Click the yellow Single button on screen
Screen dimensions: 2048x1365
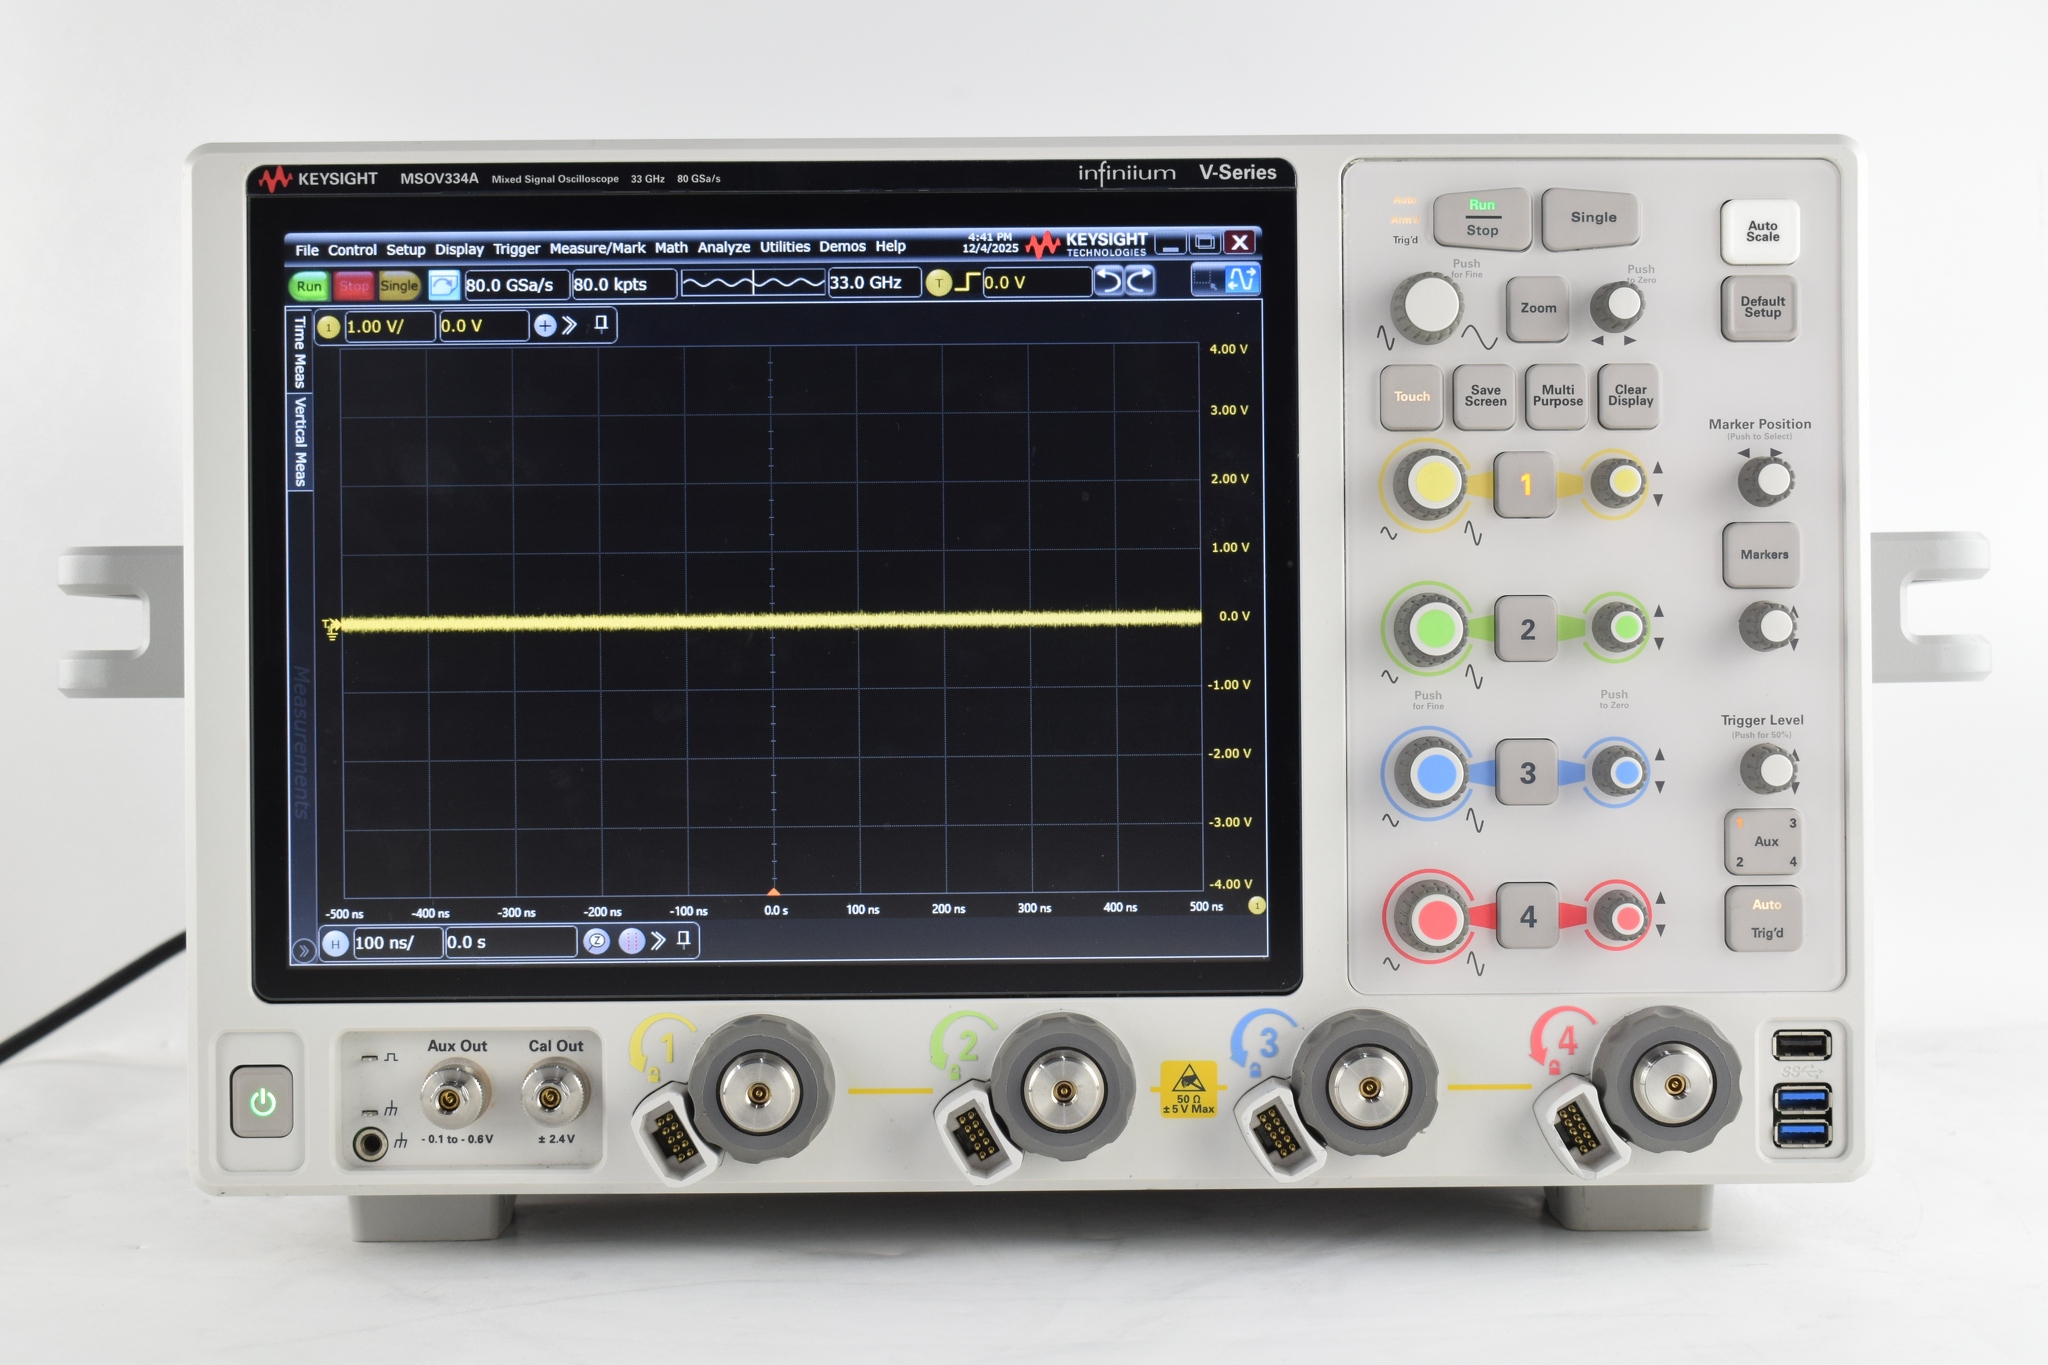pyautogui.click(x=399, y=285)
